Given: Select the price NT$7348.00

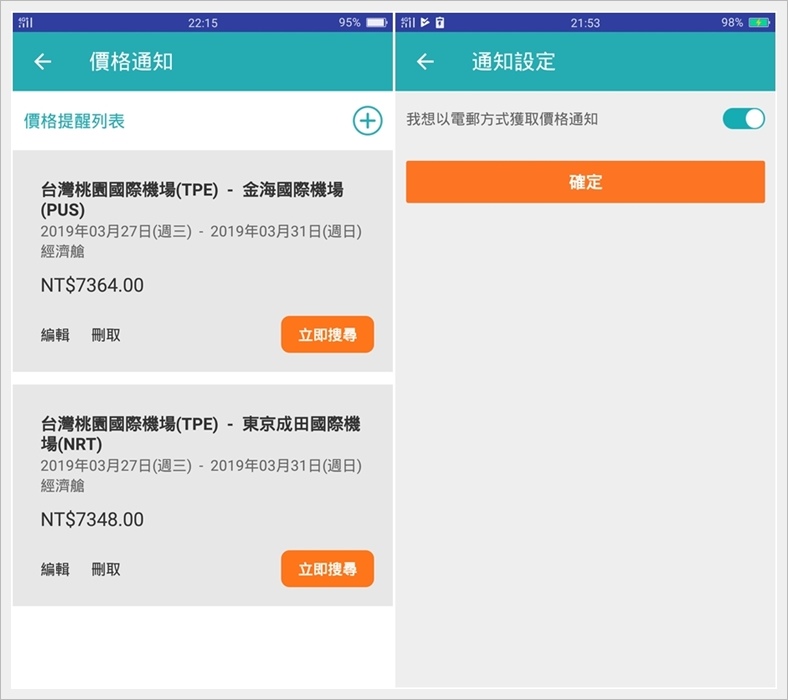Looking at the screenshot, I should (x=92, y=519).
